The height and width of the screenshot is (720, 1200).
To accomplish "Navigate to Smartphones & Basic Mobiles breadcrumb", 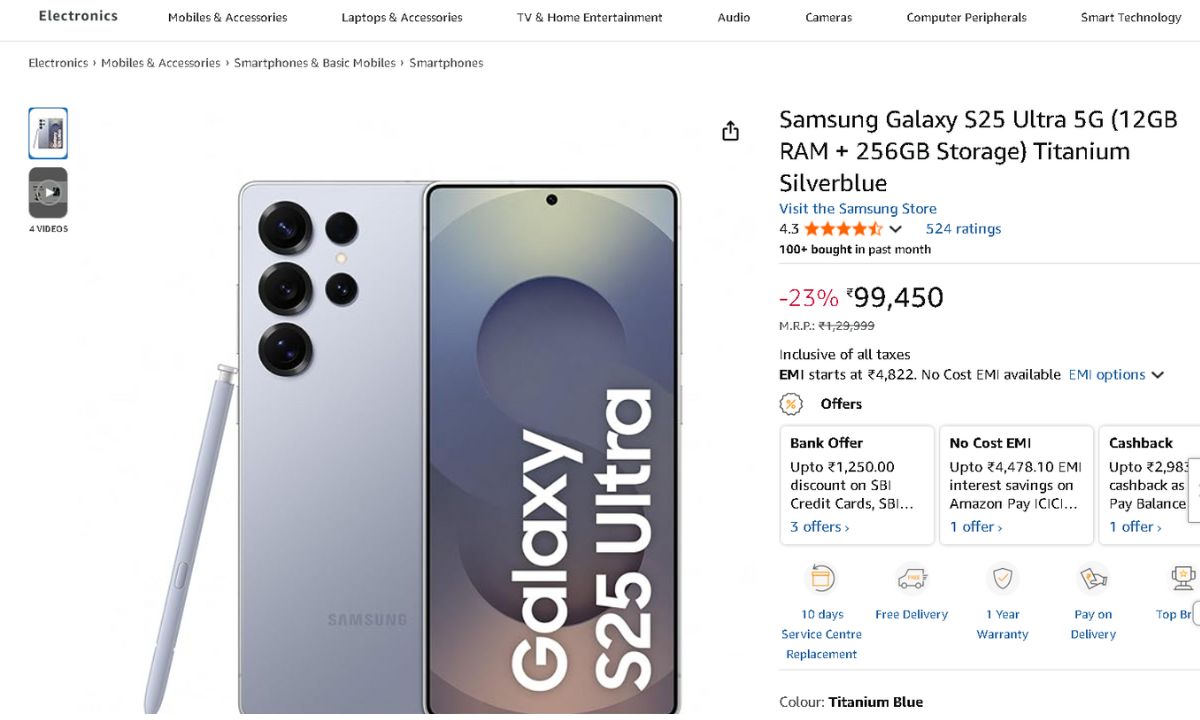I will pyautogui.click(x=315, y=63).
